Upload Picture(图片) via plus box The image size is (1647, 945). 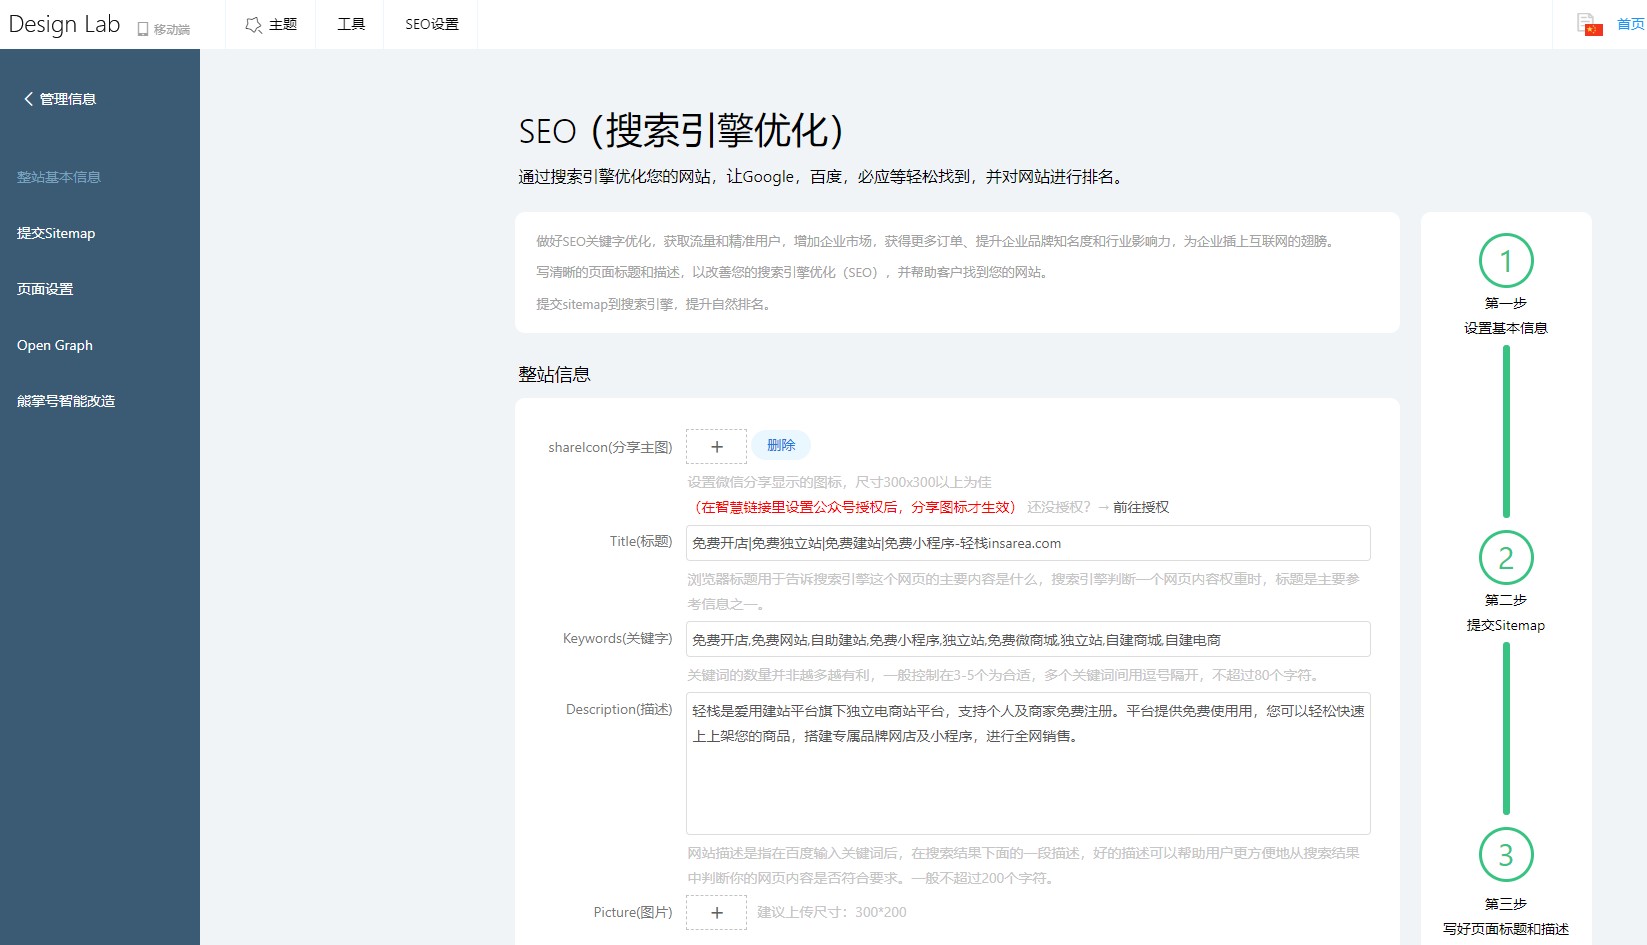click(x=716, y=912)
